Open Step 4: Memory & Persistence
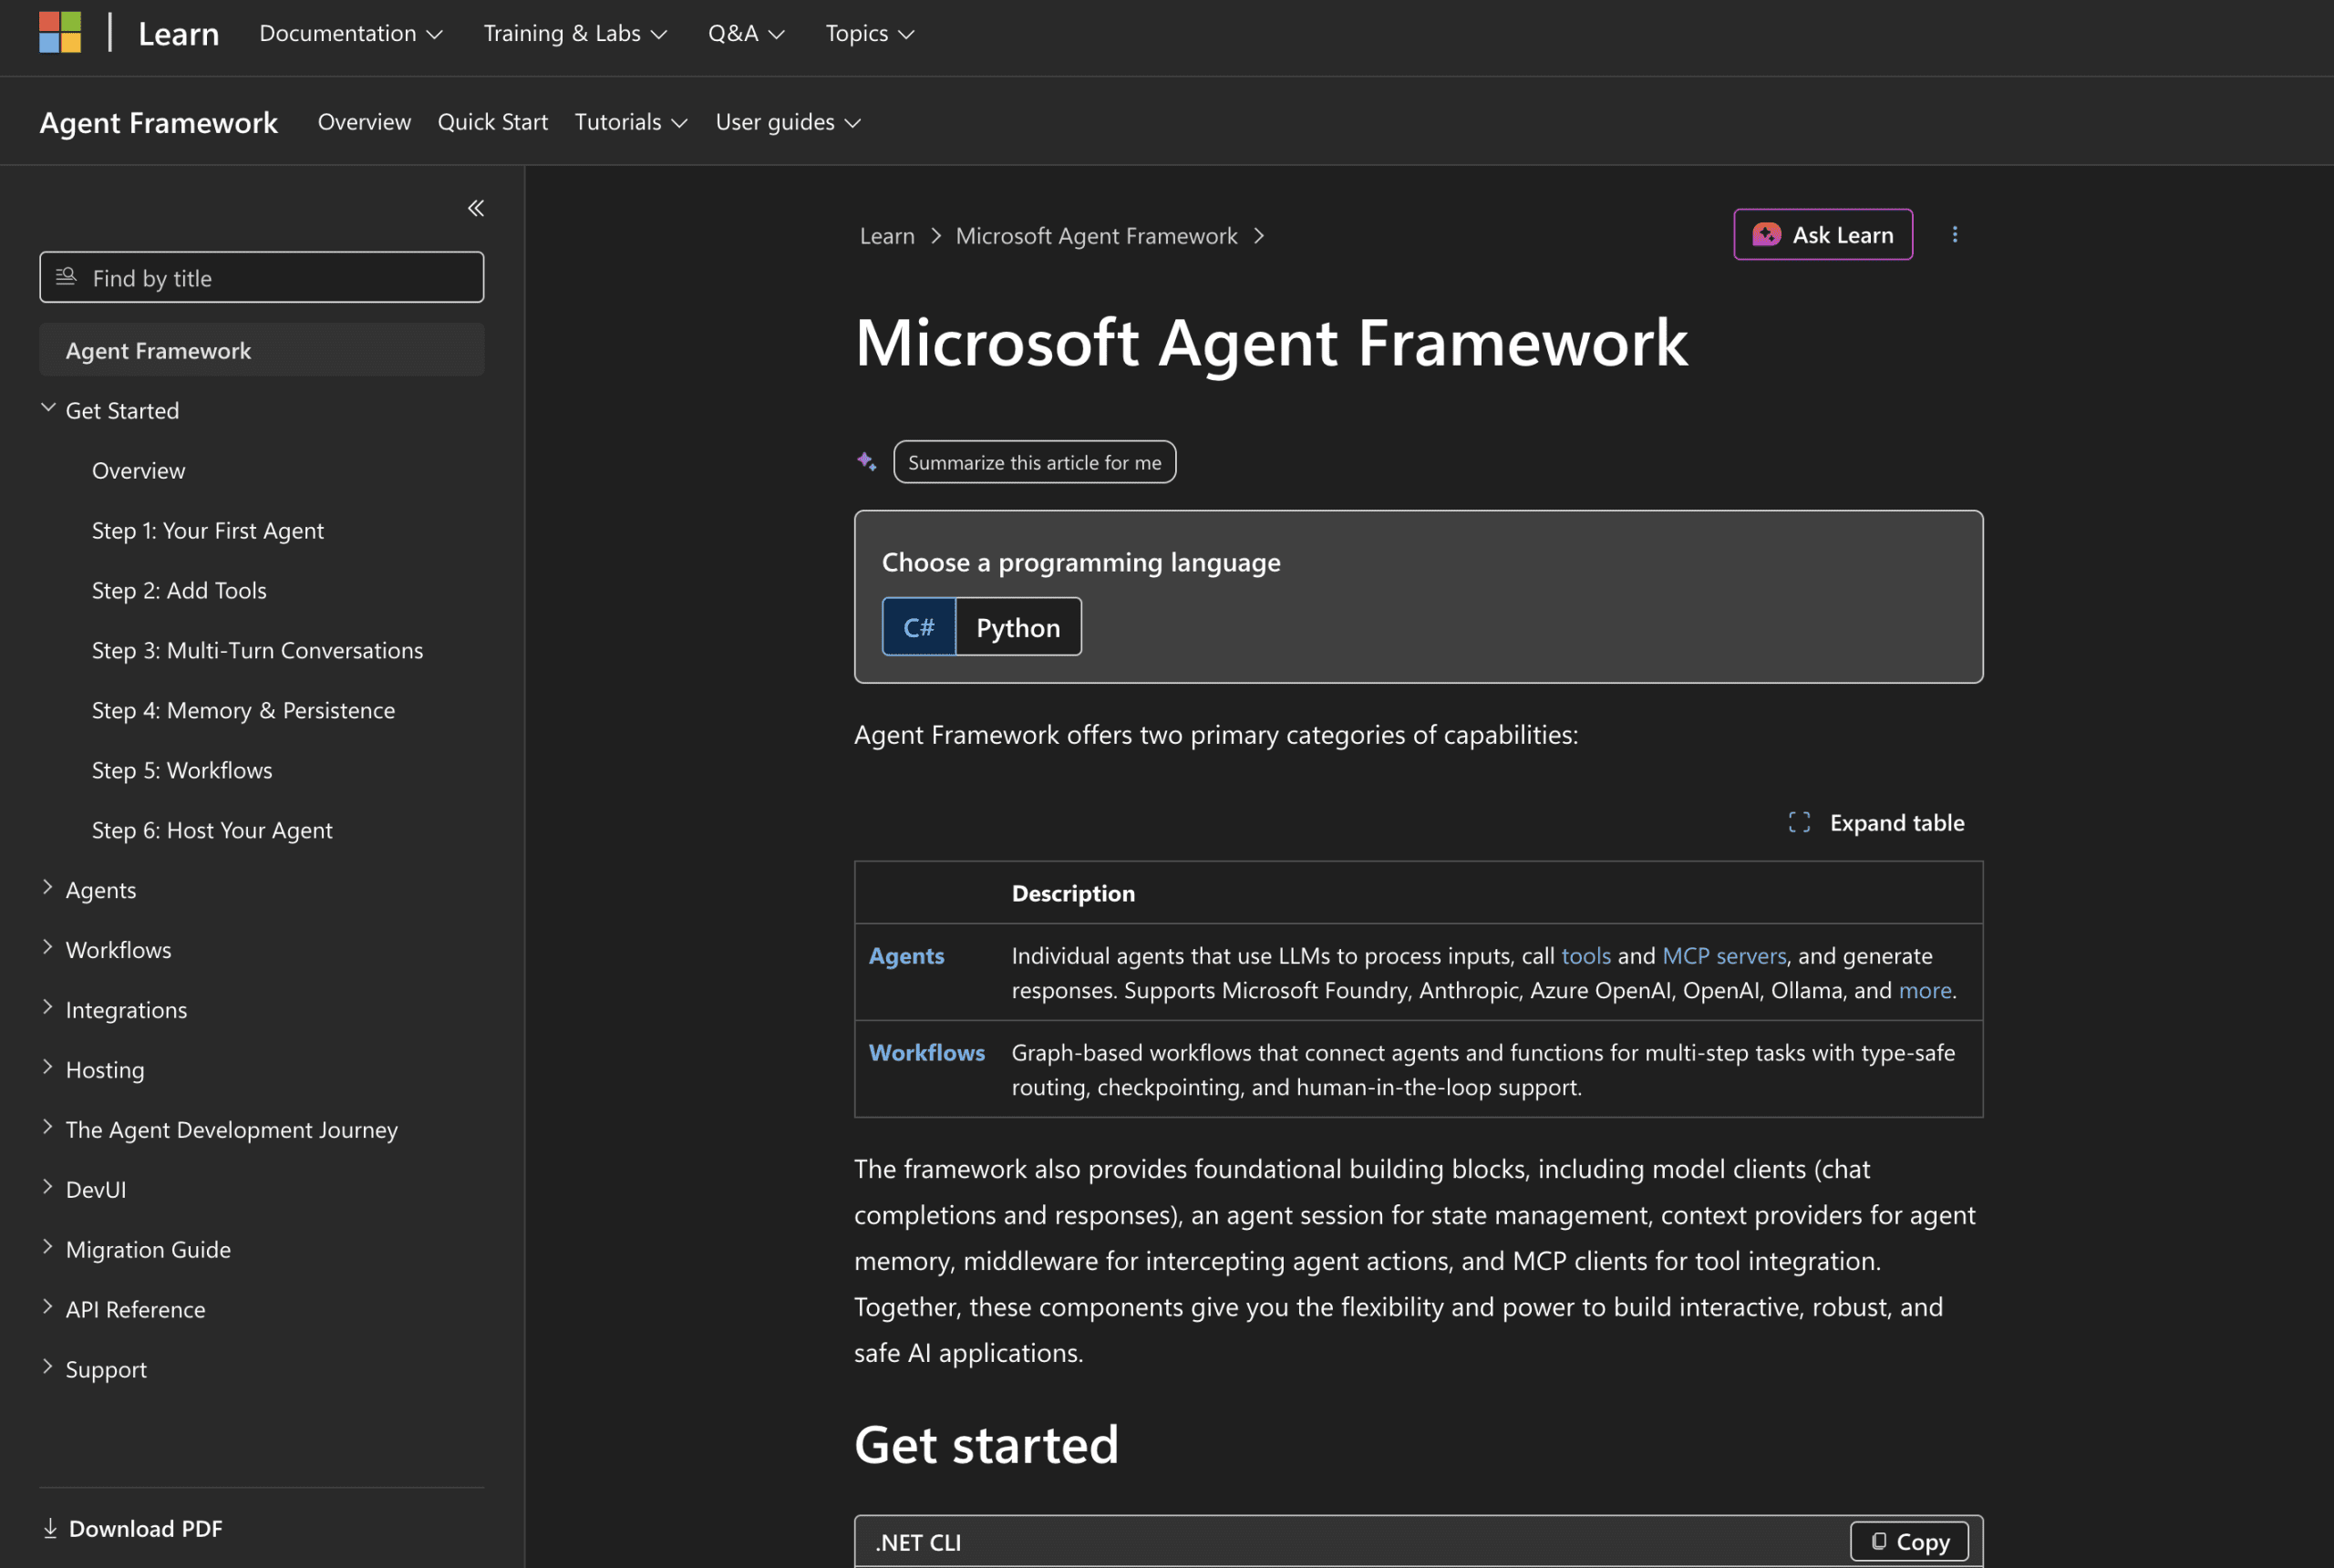Image resolution: width=2334 pixels, height=1568 pixels. (244, 710)
